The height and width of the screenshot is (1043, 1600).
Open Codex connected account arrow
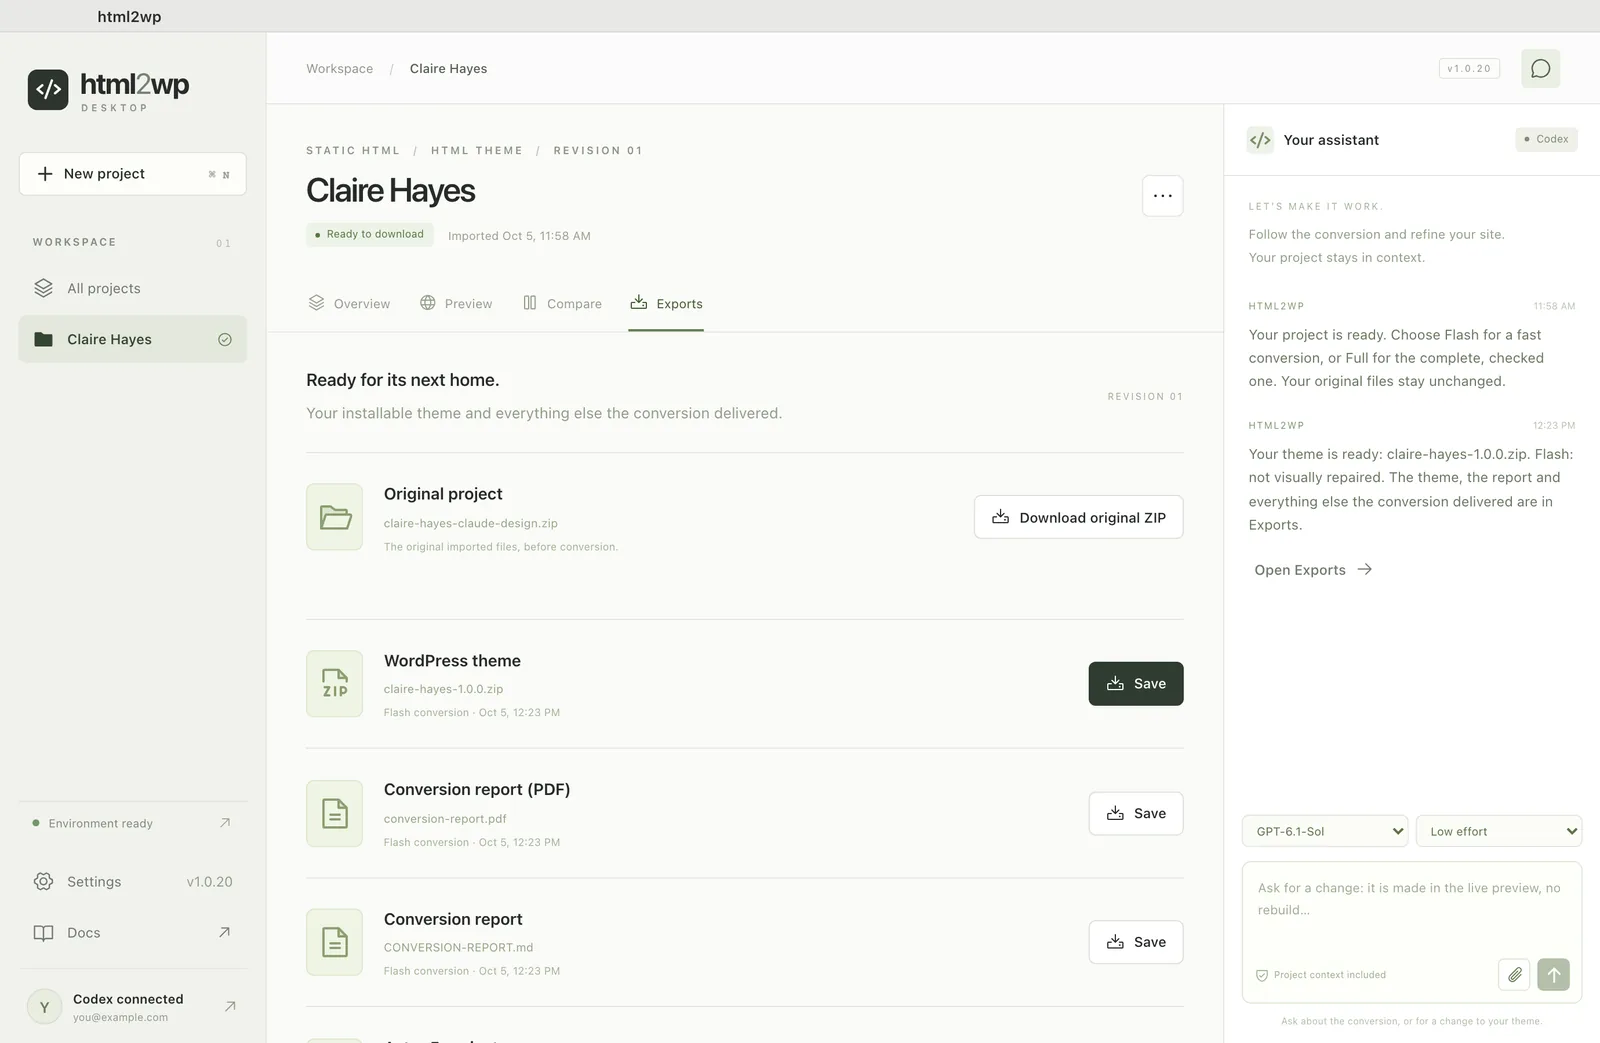tap(230, 1006)
